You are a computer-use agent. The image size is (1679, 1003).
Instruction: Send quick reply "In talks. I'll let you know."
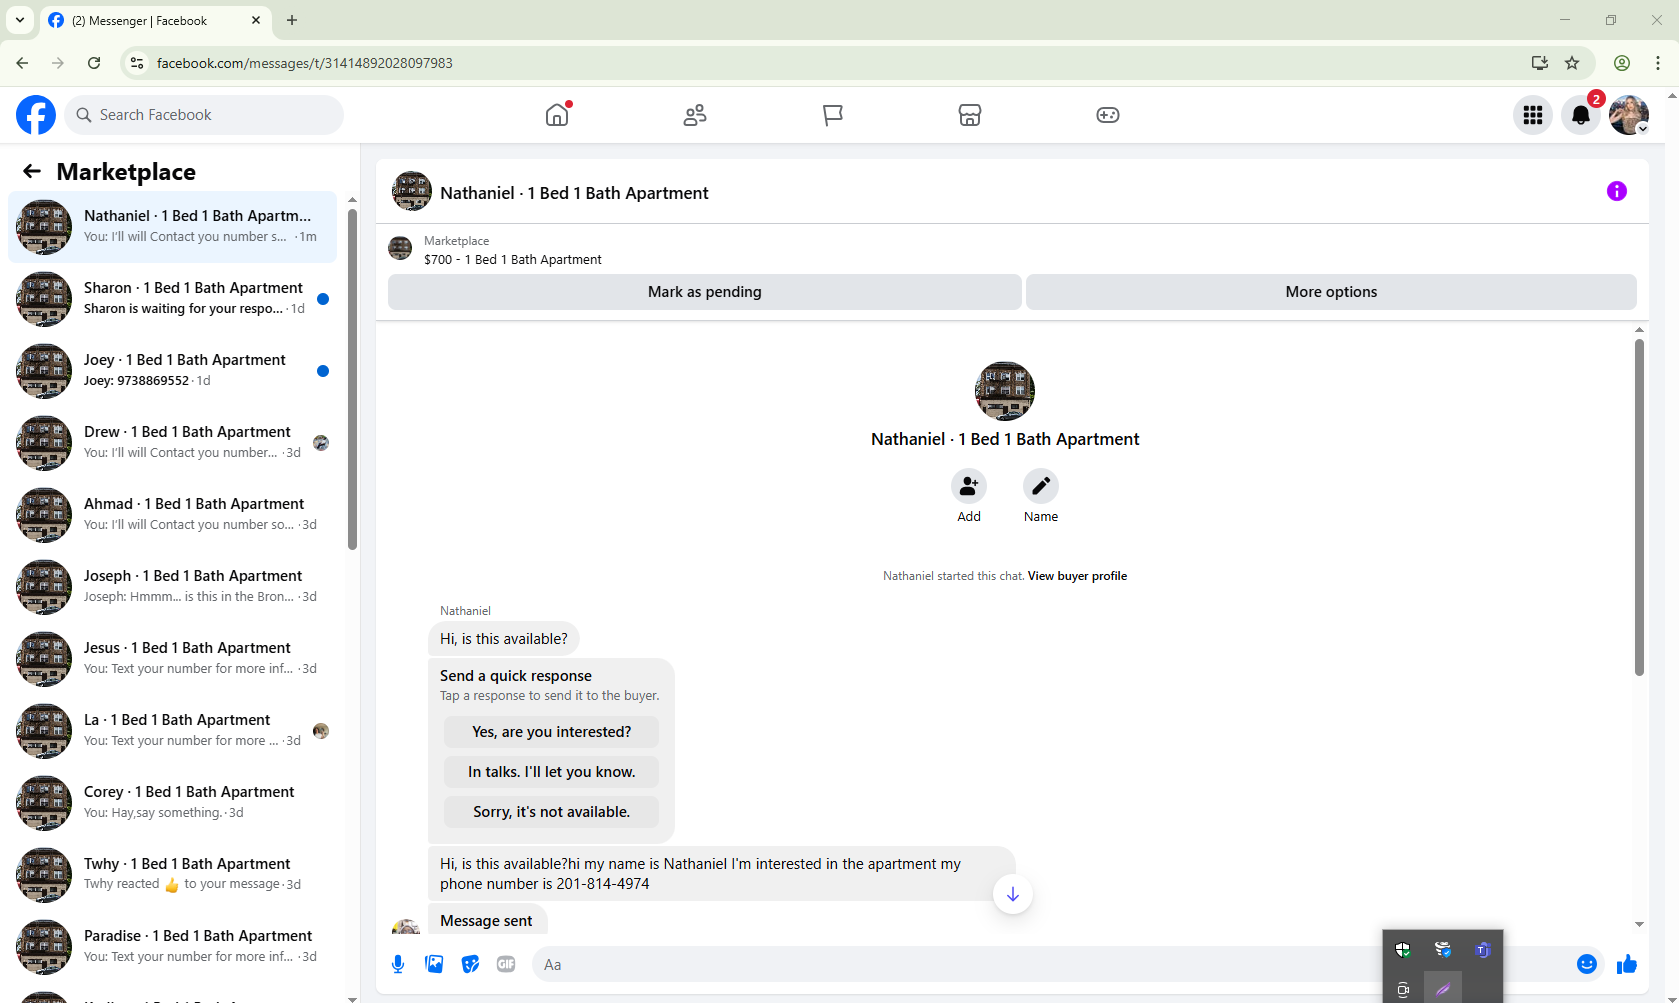pos(551,772)
